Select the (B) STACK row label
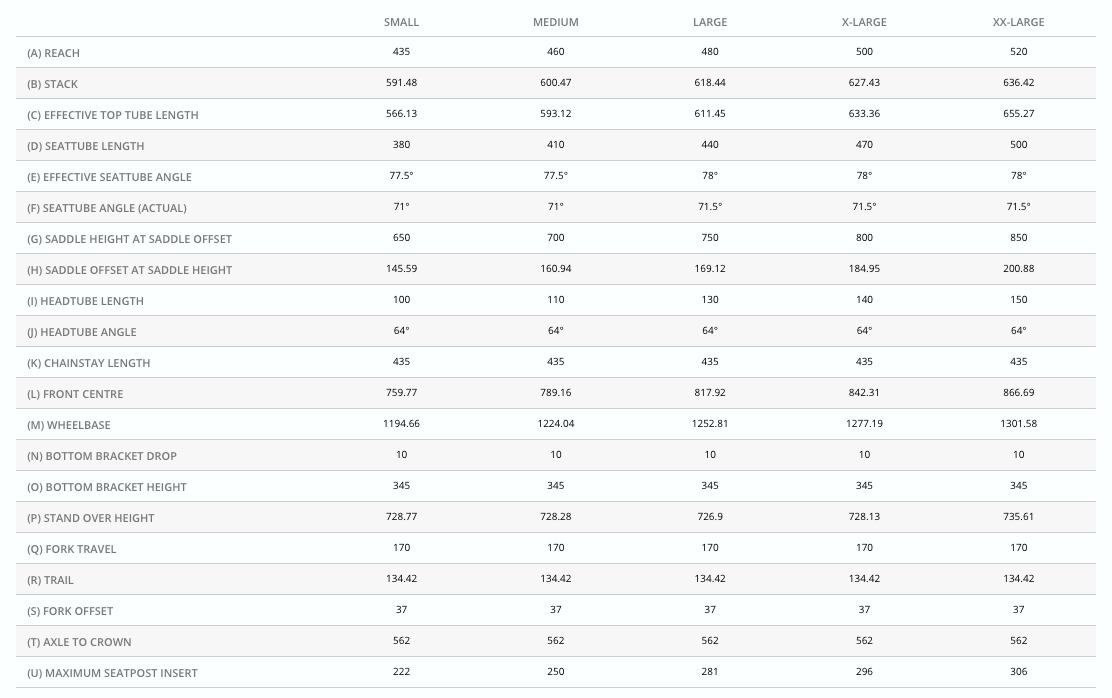Viewport: 1112px width, 698px height. tap(52, 84)
